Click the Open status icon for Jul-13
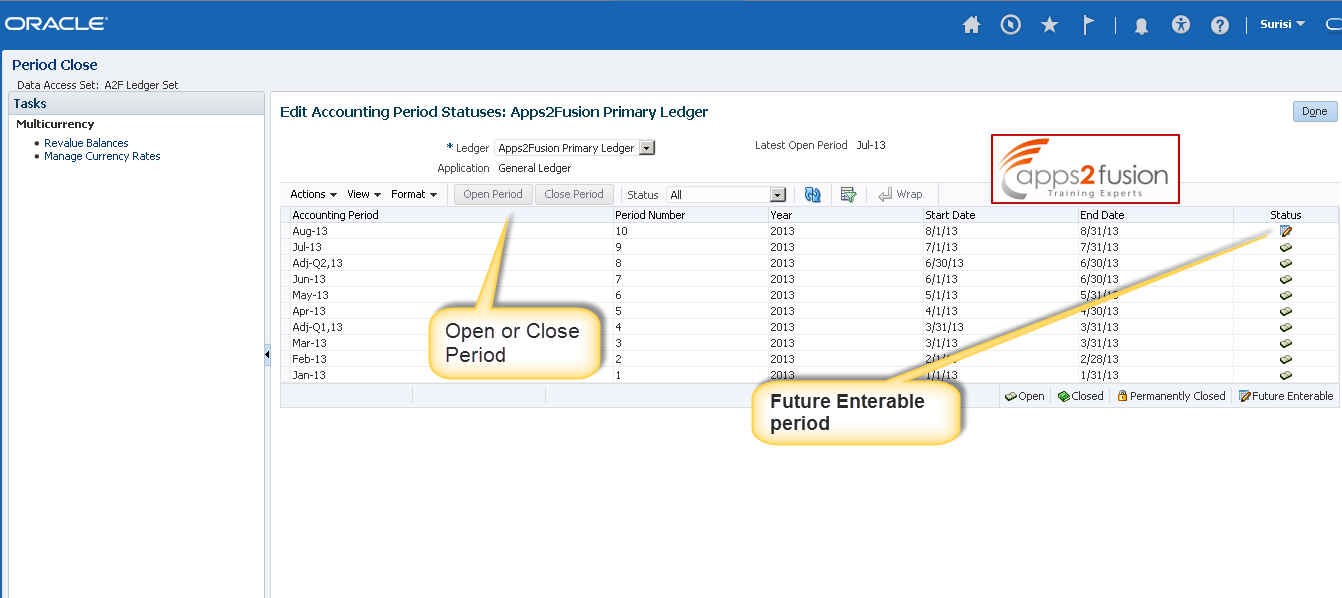1342x598 pixels. pyautogui.click(x=1285, y=247)
